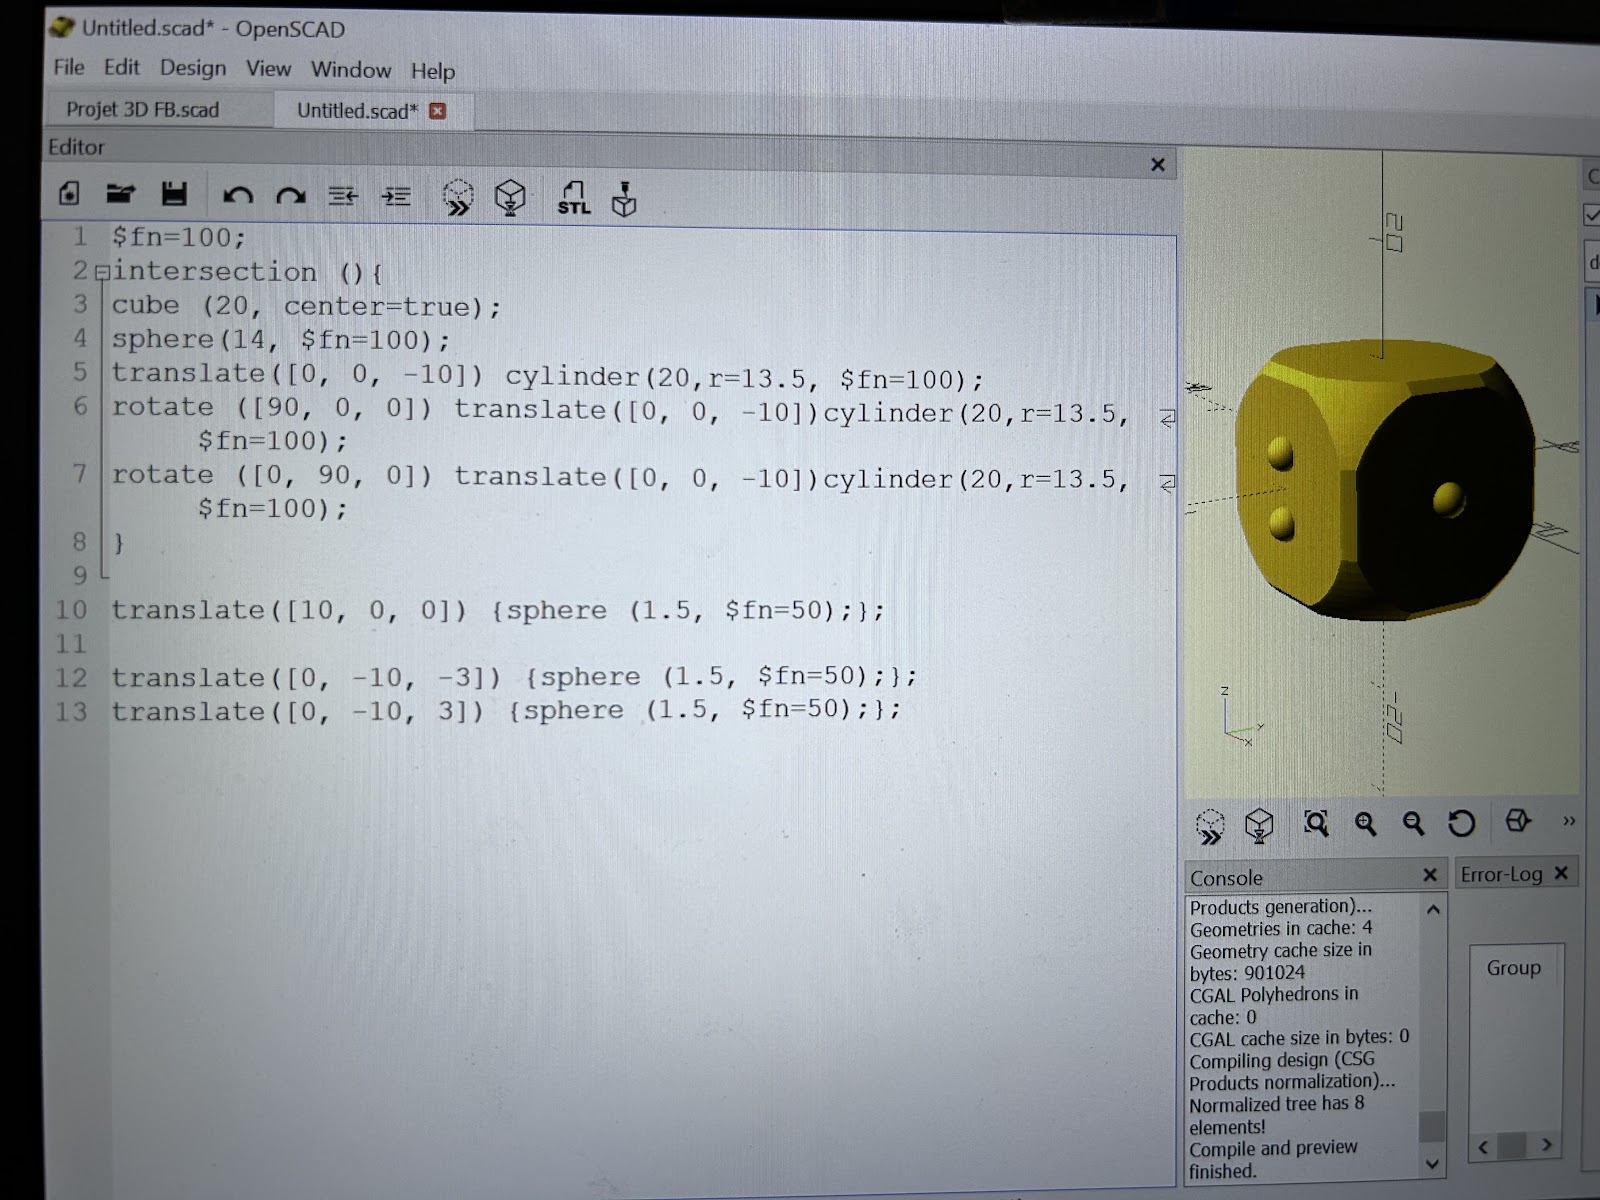
Task: Switch to the perspective view cube icon
Action: [1517, 821]
